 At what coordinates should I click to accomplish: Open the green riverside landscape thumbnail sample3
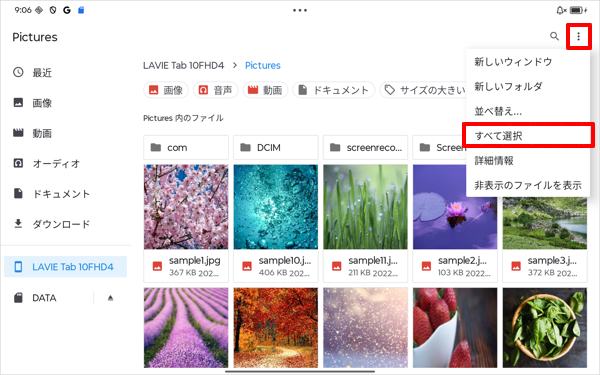click(545, 223)
